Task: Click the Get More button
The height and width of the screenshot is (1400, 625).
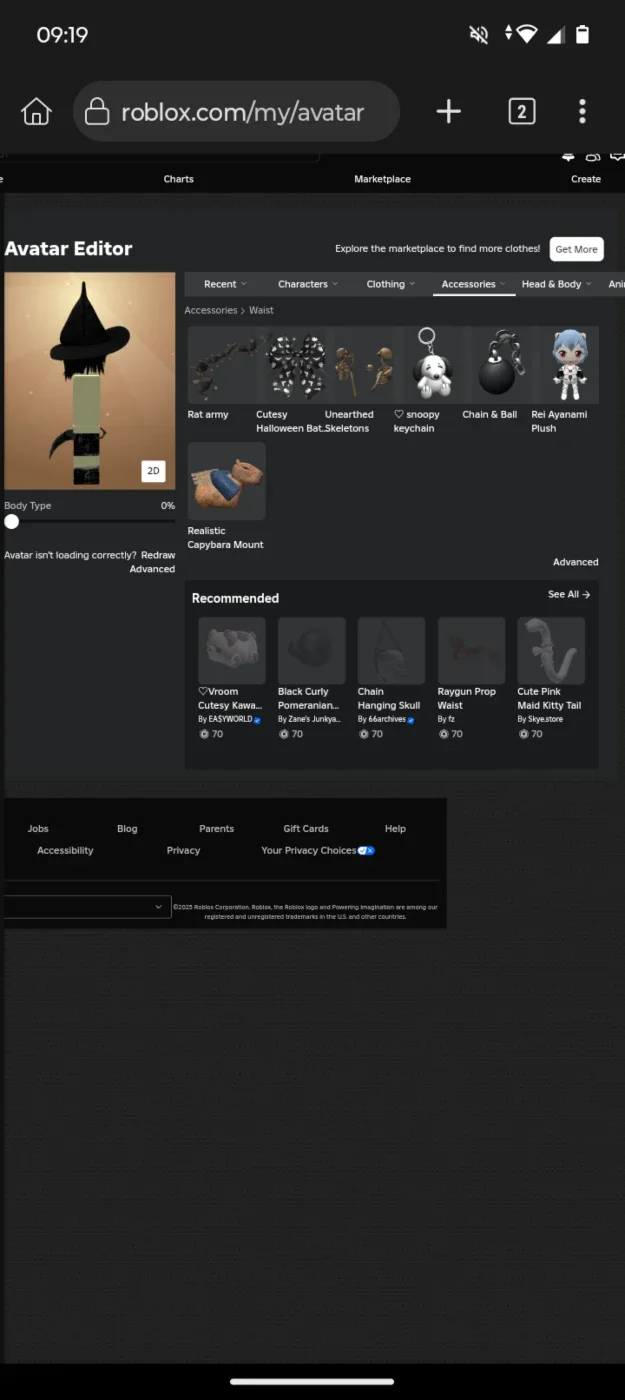Action: 577,249
